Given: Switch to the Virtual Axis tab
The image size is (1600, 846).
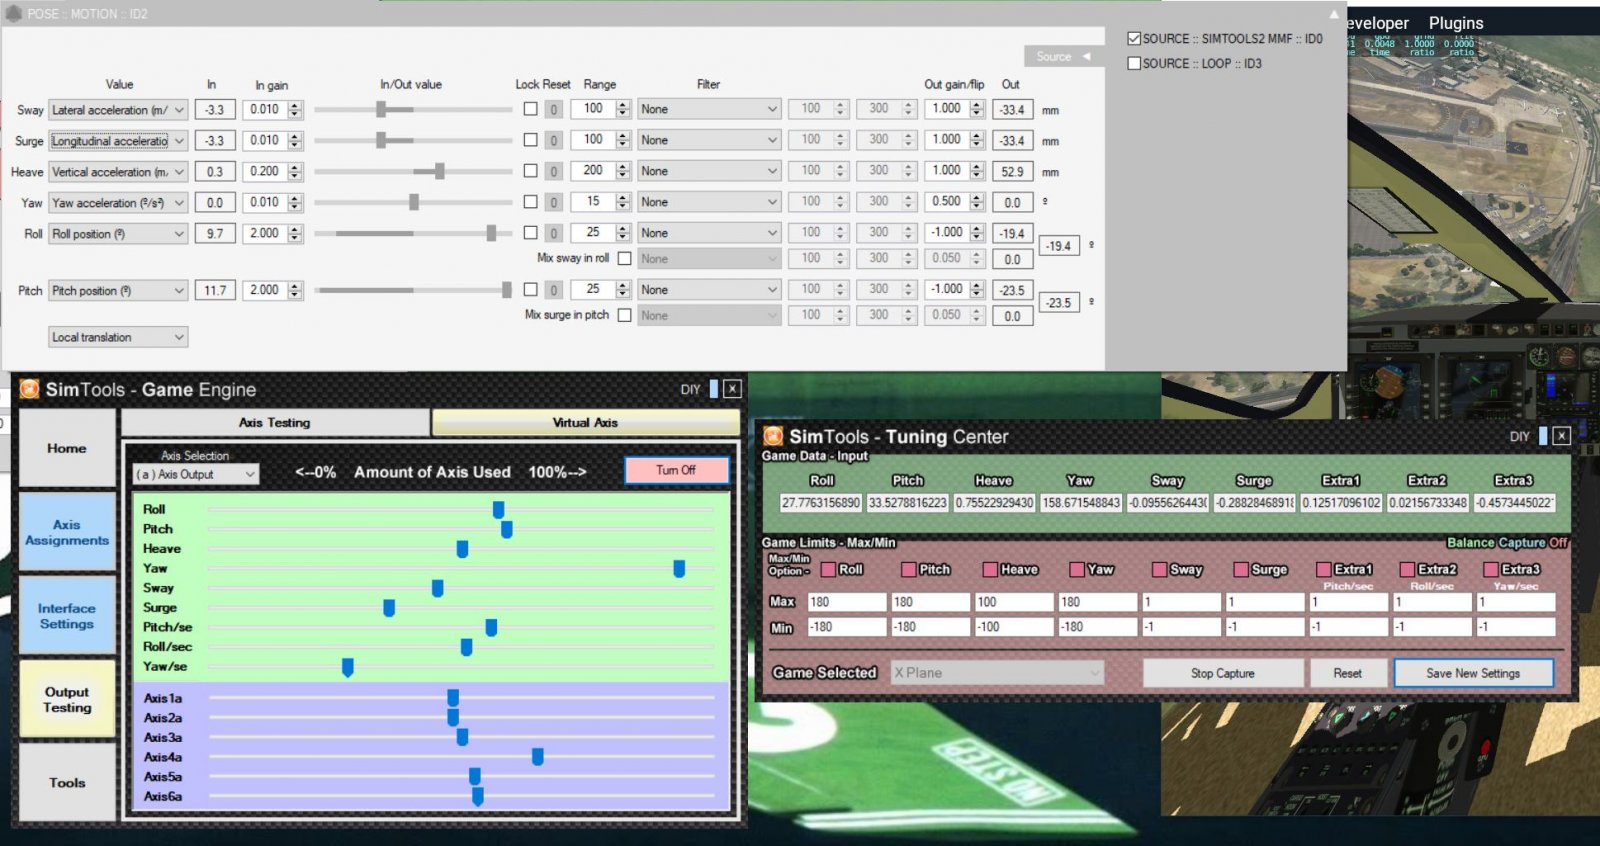Looking at the screenshot, I should coord(585,422).
